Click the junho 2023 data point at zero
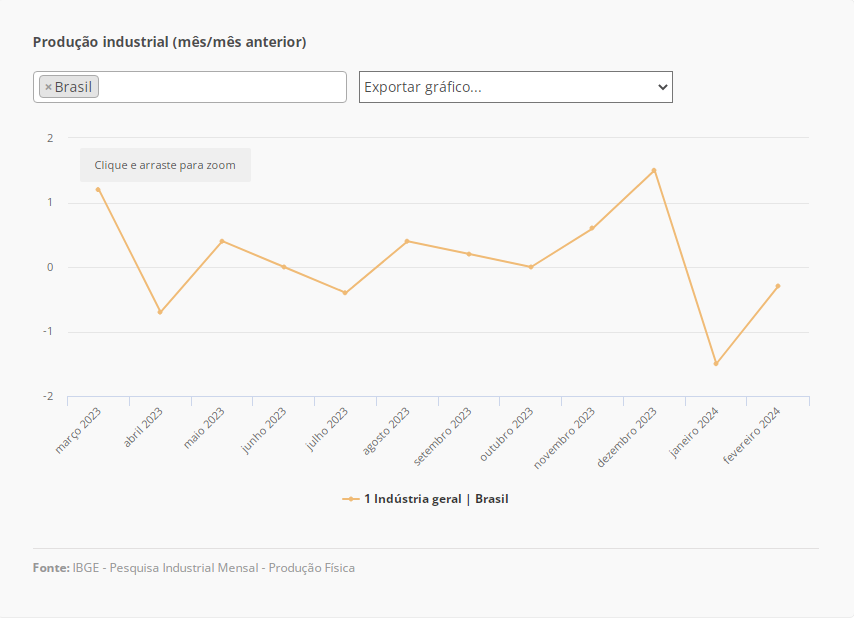Image resolution: width=854 pixels, height=621 pixels. click(x=284, y=267)
